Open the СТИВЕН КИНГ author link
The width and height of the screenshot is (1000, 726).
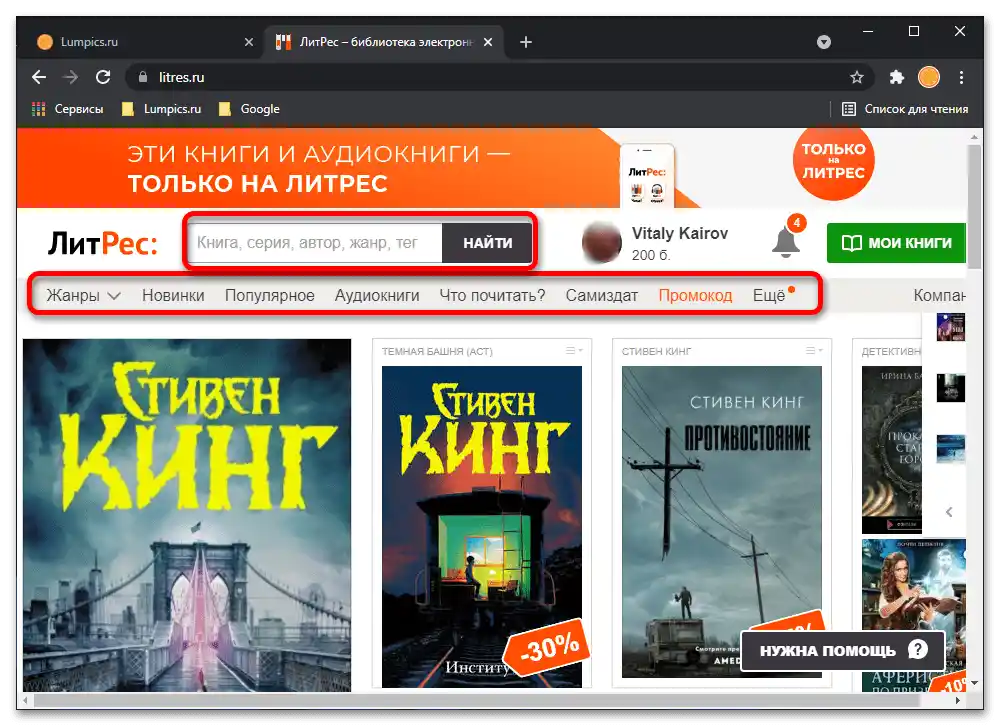(x=656, y=352)
